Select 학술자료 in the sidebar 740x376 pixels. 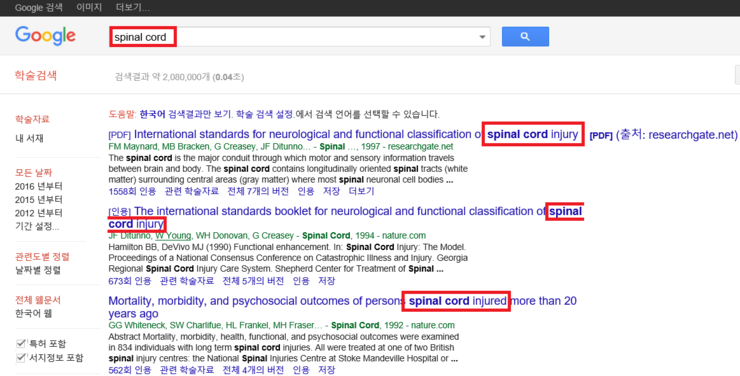32,119
